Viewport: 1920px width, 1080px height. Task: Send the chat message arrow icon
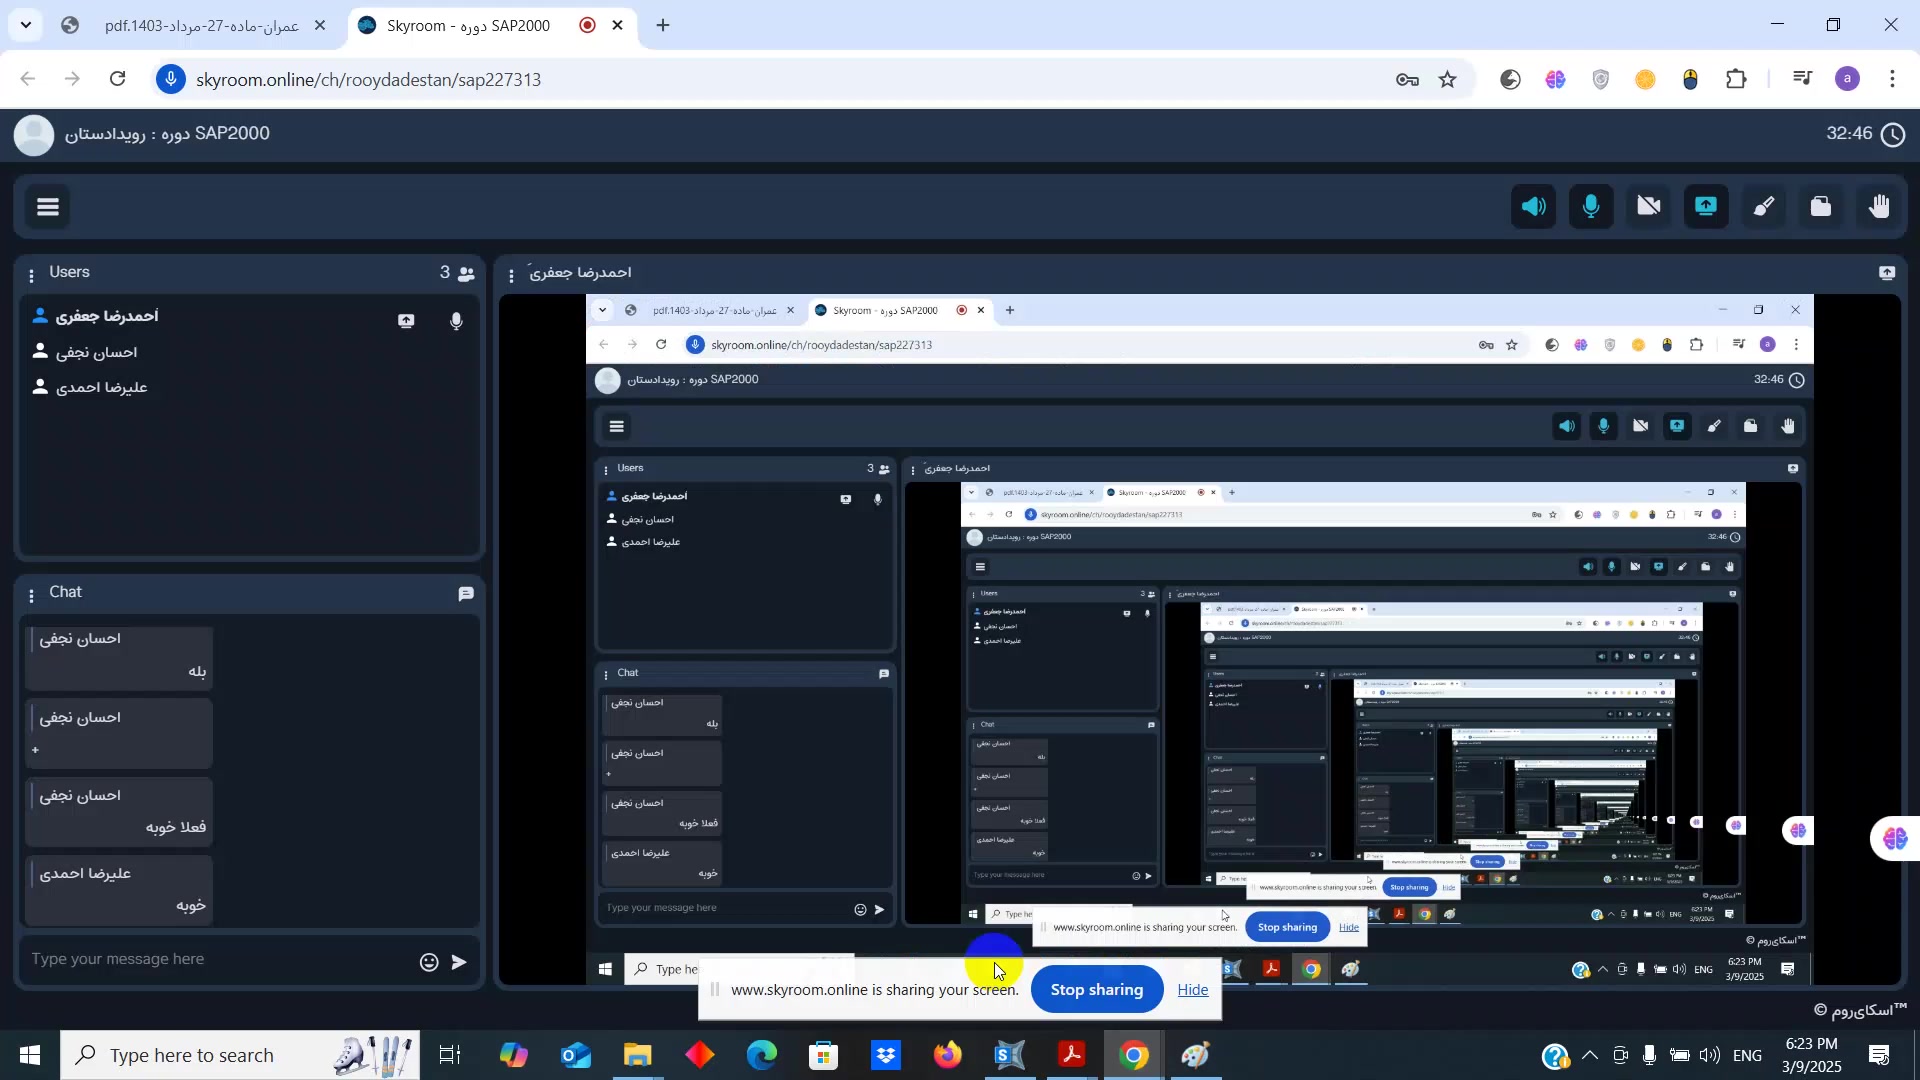click(459, 962)
